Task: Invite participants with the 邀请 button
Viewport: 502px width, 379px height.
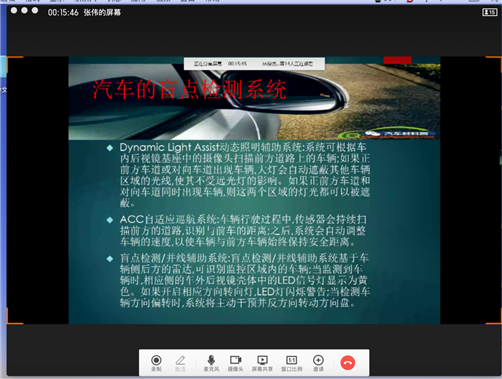Action: pyautogui.click(x=318, y=363)
